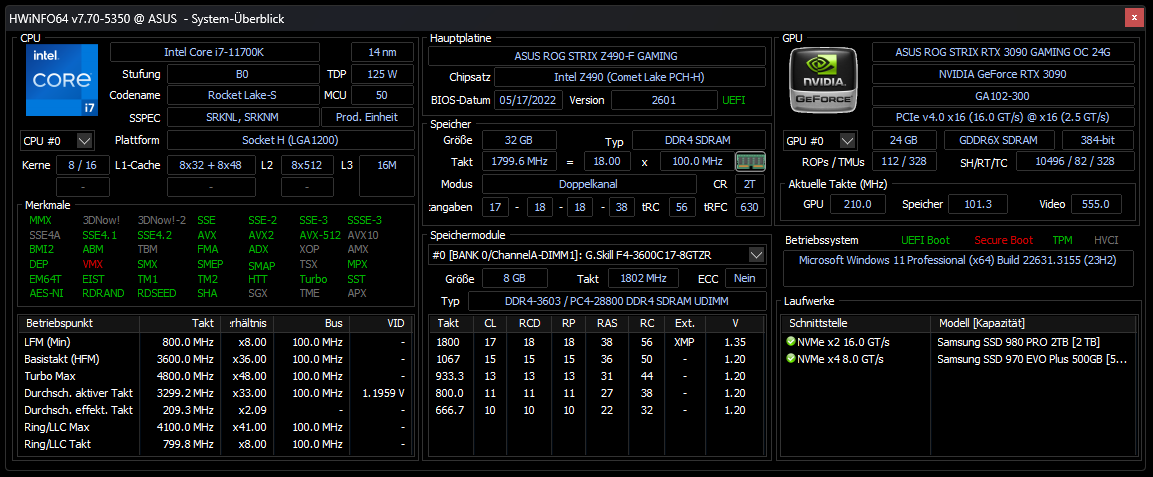The image size is (1153, 477).
Task: Click the ECC Nein field
Action: coord(746,278)
